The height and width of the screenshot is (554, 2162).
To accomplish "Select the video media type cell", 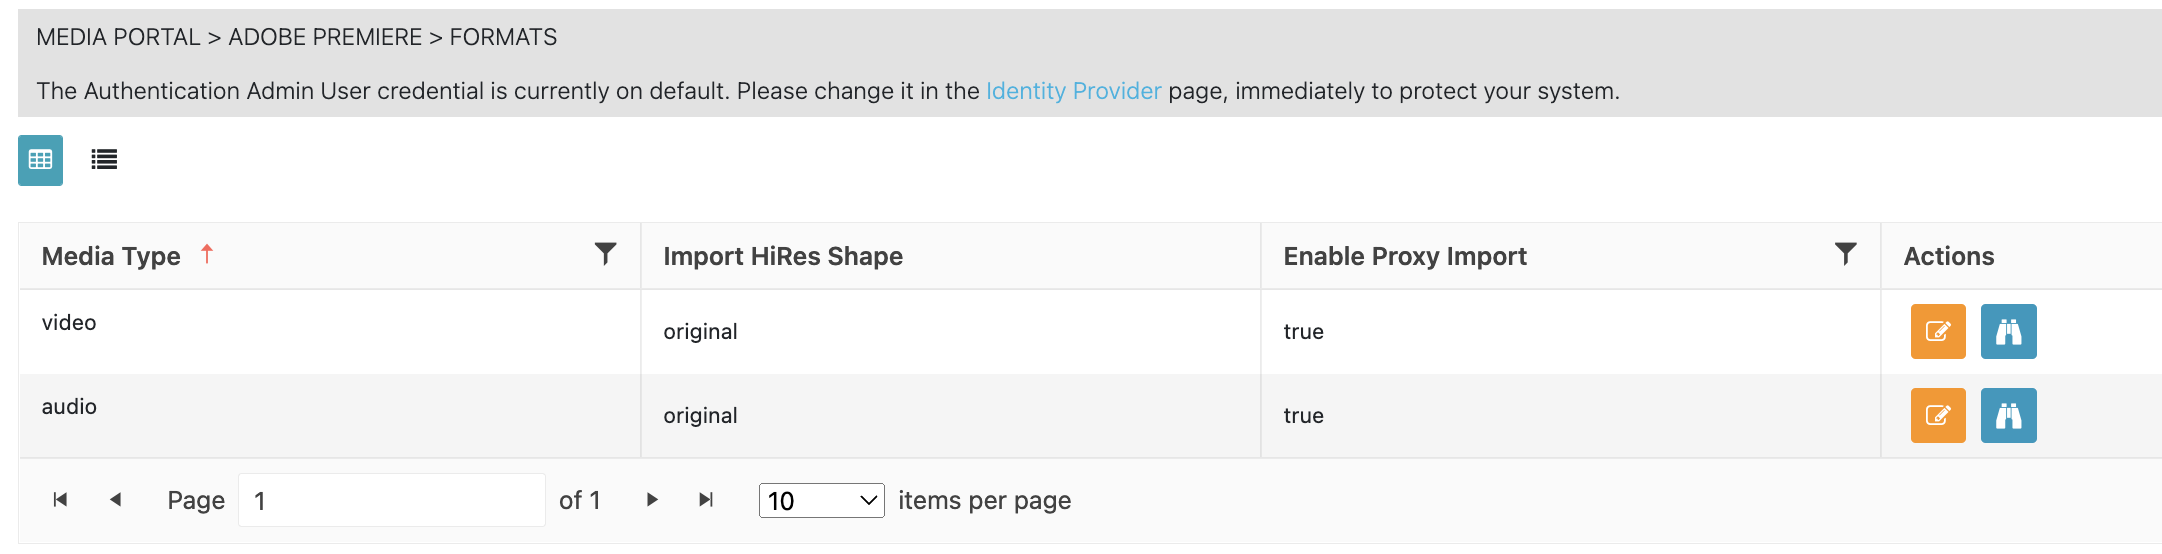I will point(69,323).
